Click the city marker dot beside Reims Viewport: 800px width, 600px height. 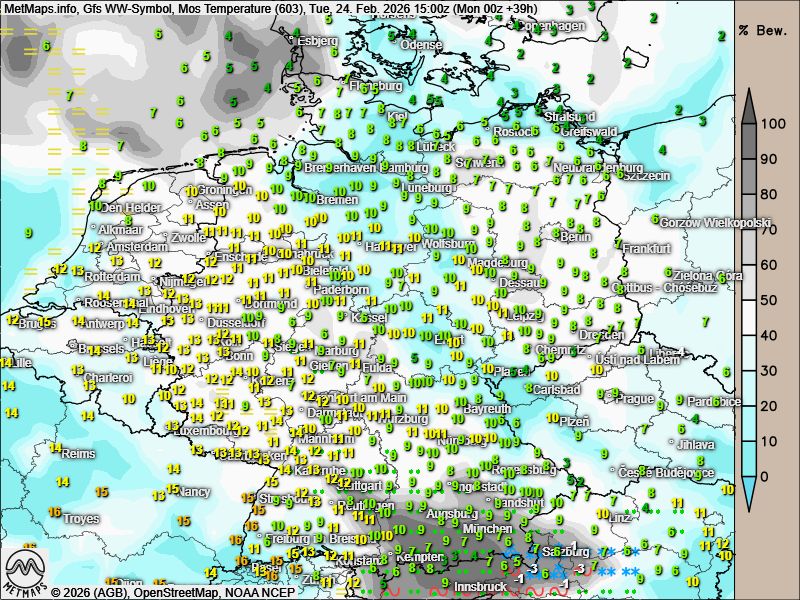click(x=58, y=453)
